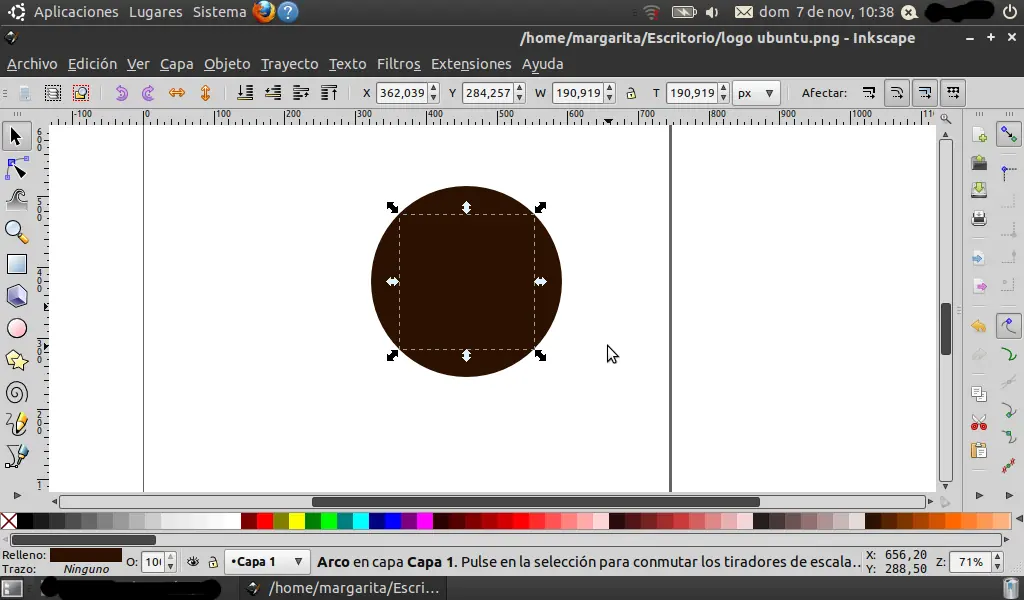Select the Rectangle tool

pos(16,263)
